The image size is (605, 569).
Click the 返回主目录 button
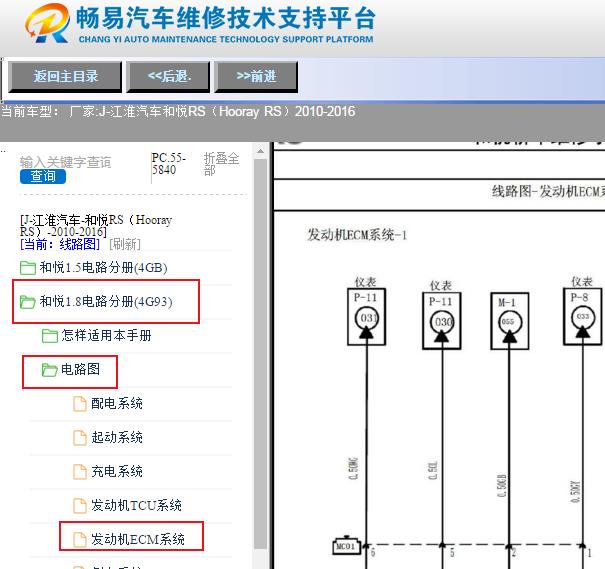[65, 76]
